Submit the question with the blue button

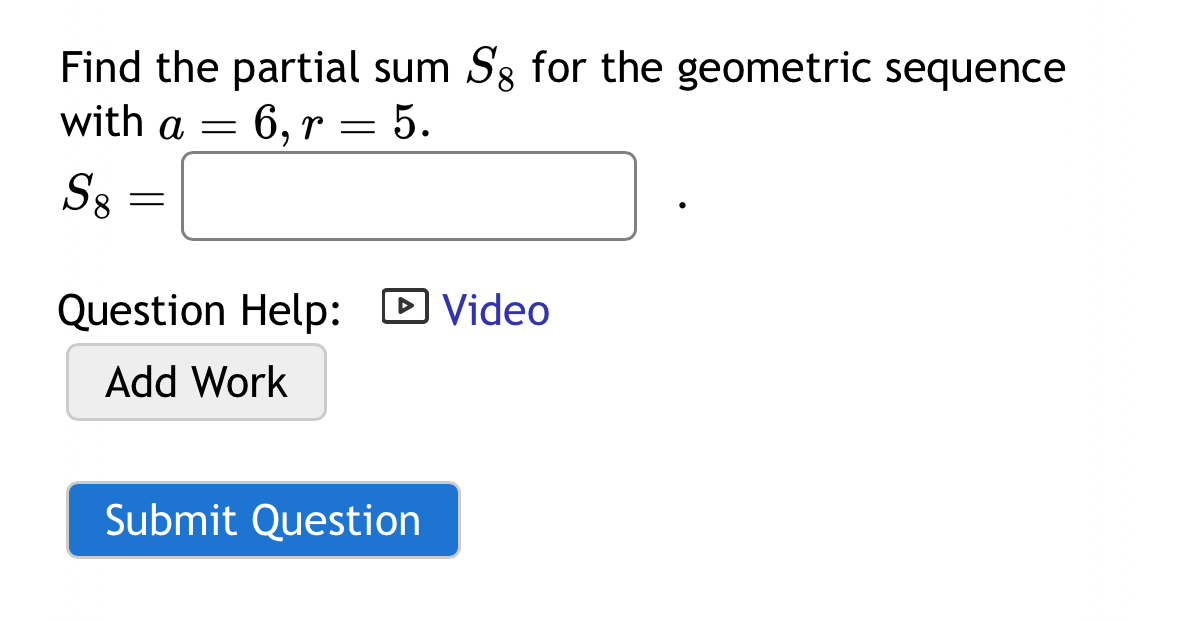[x=263, y=520]
